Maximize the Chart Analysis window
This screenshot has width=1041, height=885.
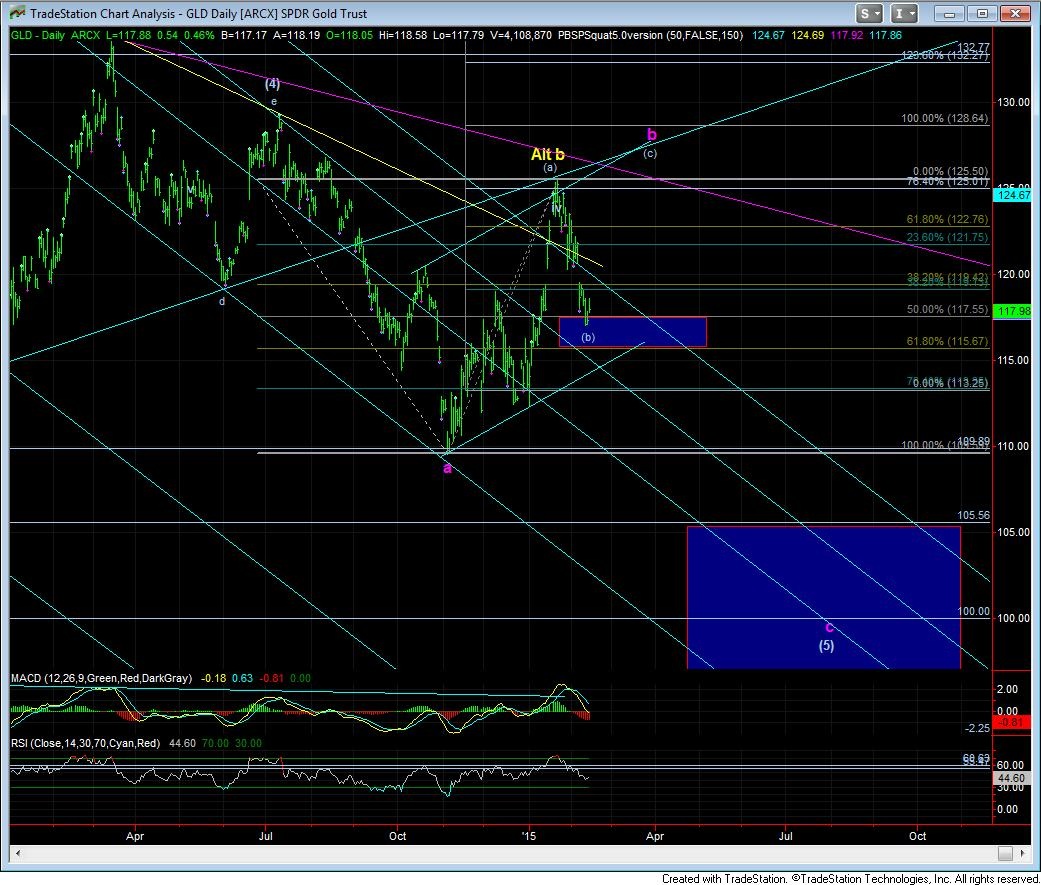pos(982,13)
